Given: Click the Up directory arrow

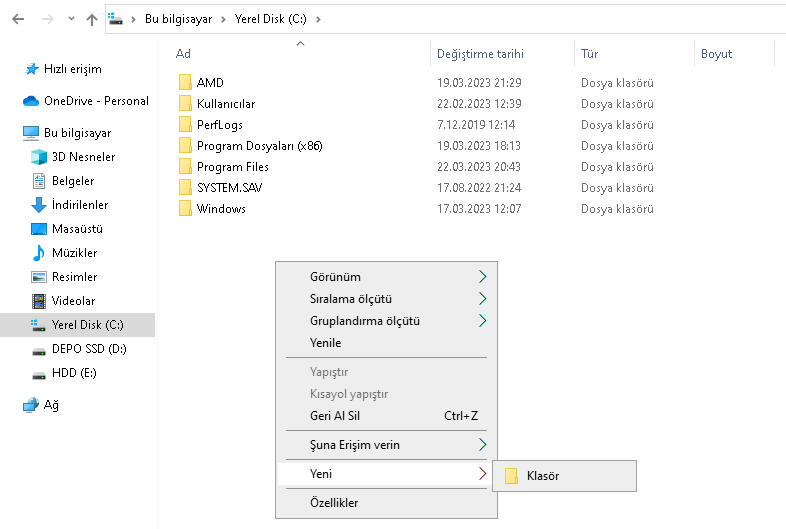Looking at the screenshot, I should 92,19.
